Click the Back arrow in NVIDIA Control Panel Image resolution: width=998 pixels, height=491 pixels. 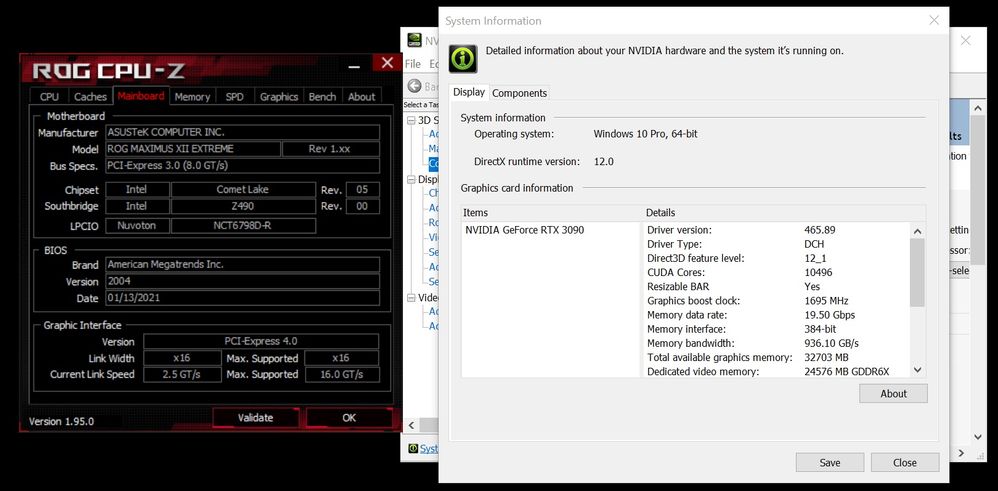(x=414, y=86)
